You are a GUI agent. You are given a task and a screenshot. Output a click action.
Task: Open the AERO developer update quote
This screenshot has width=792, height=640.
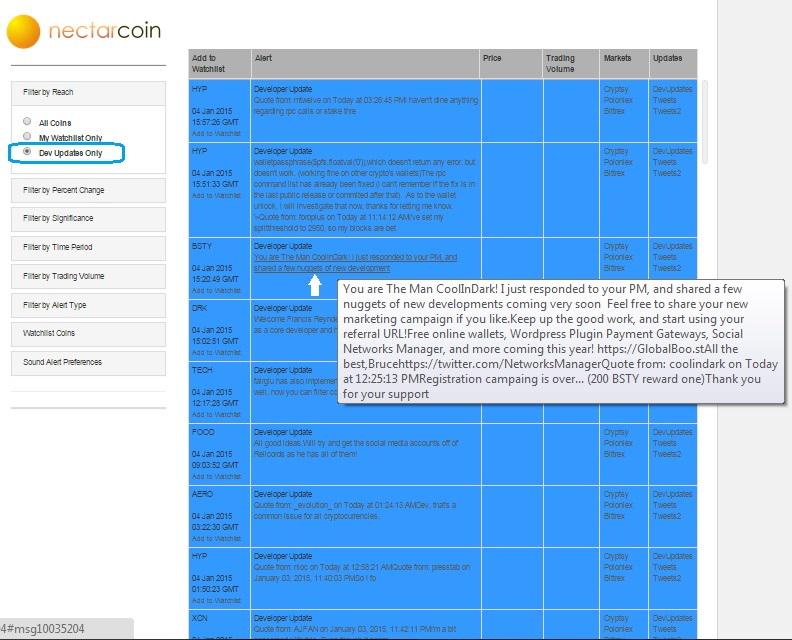(355, 511)
